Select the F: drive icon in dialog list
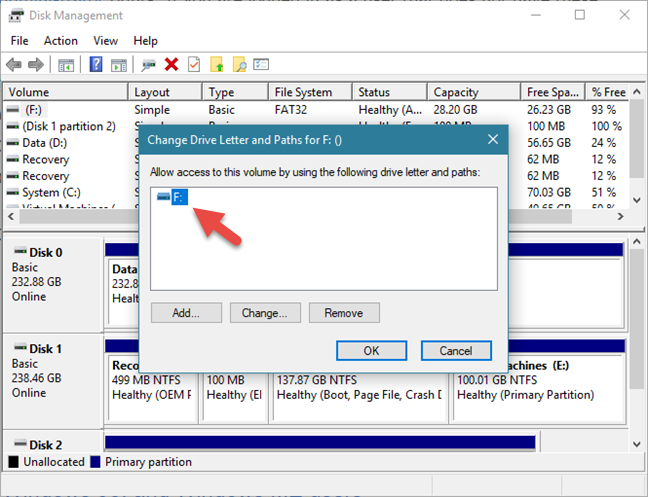Image resolution: width=648 pixels, height=497 pixels. tap(164, 197)
